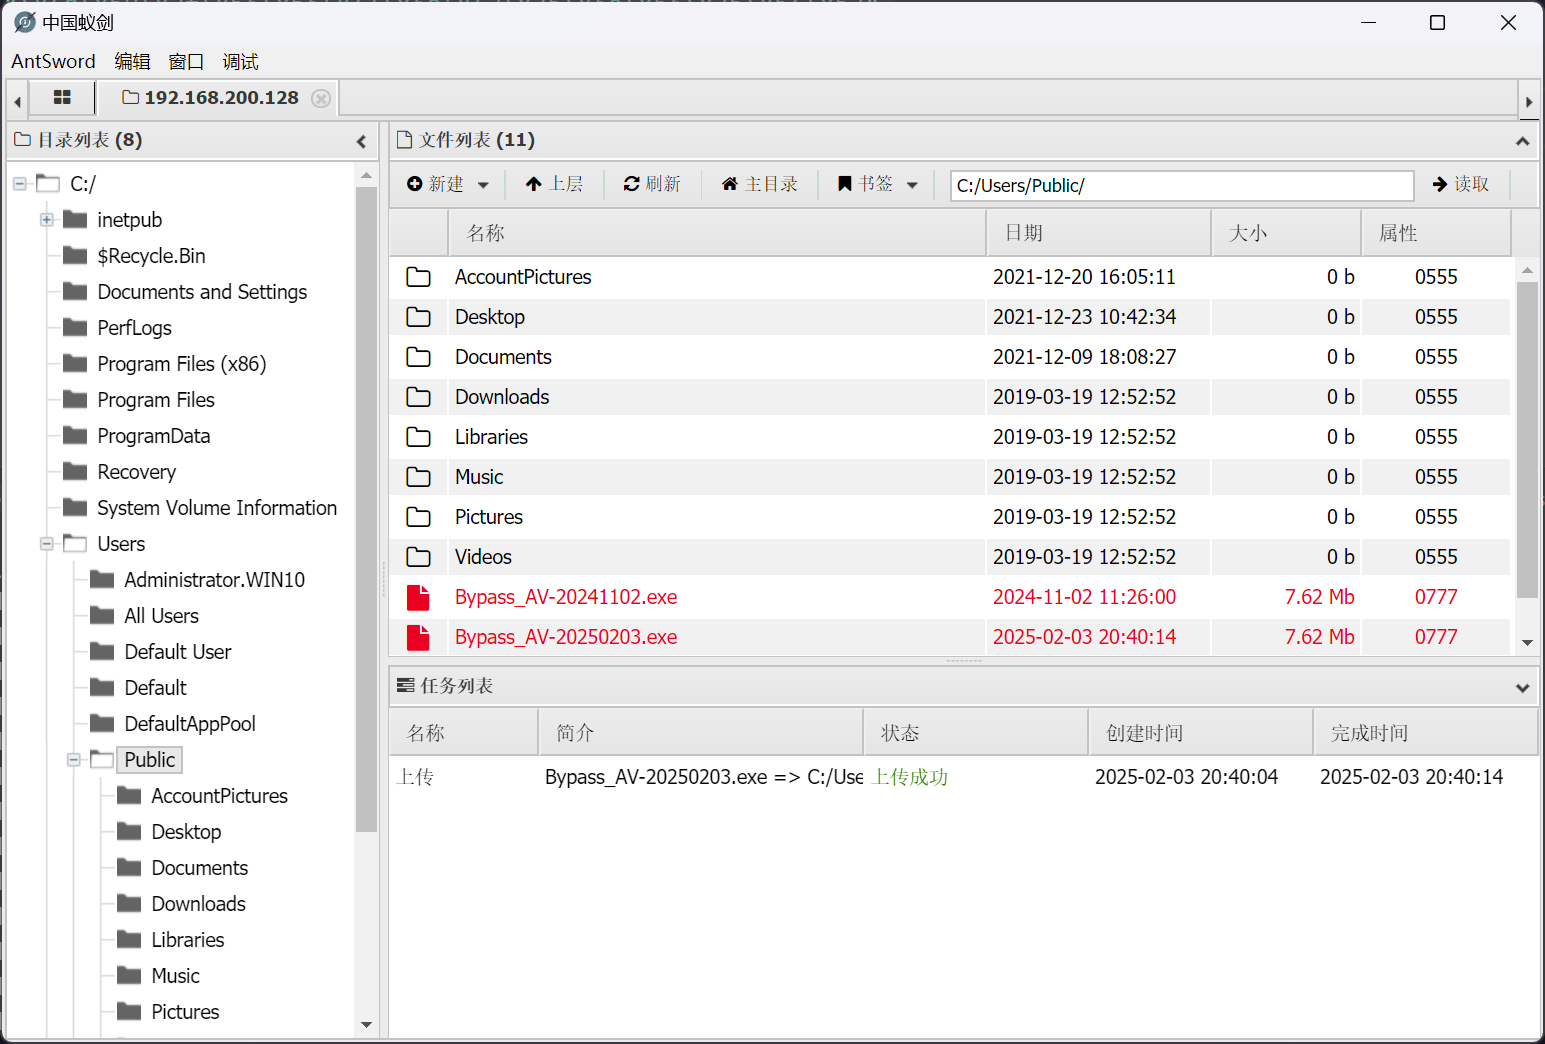This screenshot has width=1545, height=1044.
Task: Open the AntSword menu
Action: [53, 61]
